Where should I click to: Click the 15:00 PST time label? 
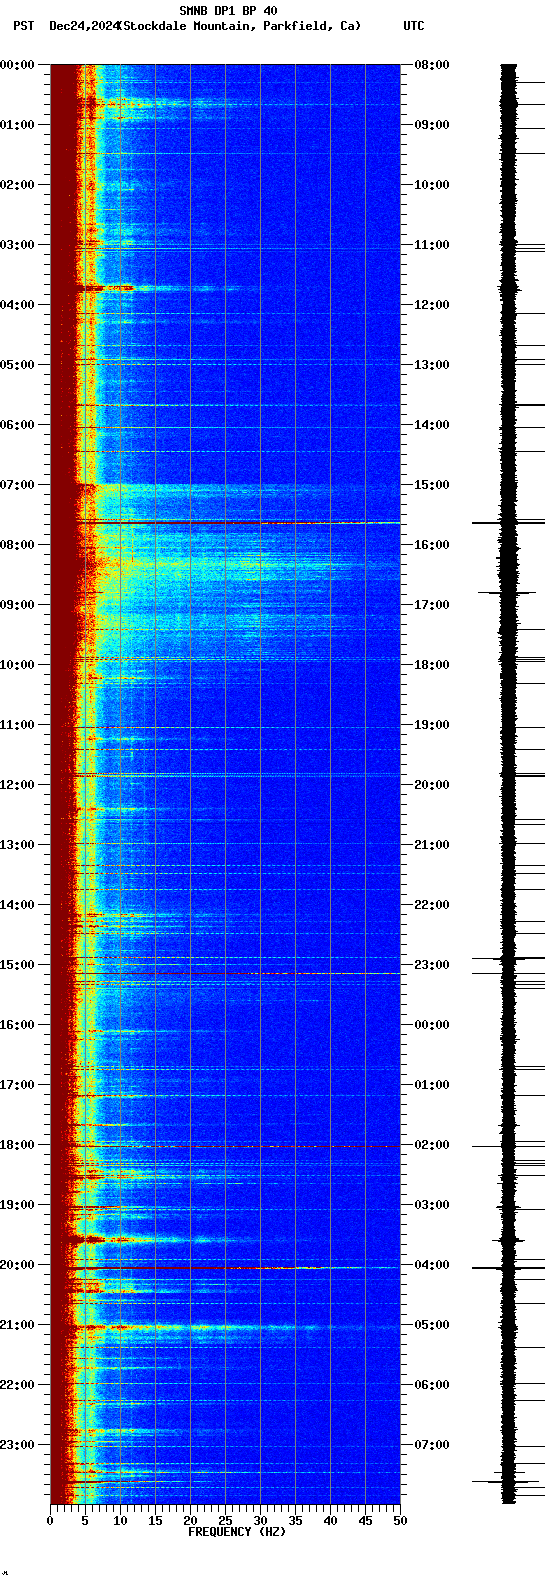pyautogui.click(x=18, y=965)
